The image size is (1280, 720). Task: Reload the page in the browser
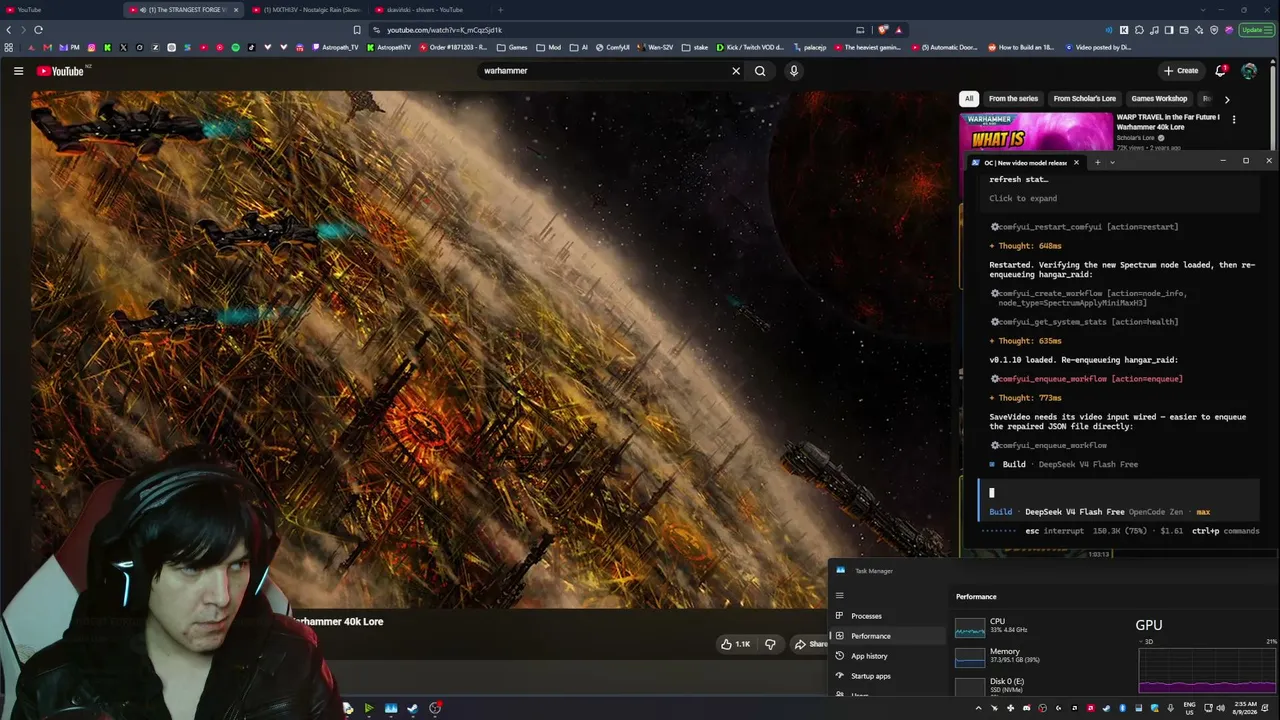coord(38,30)
